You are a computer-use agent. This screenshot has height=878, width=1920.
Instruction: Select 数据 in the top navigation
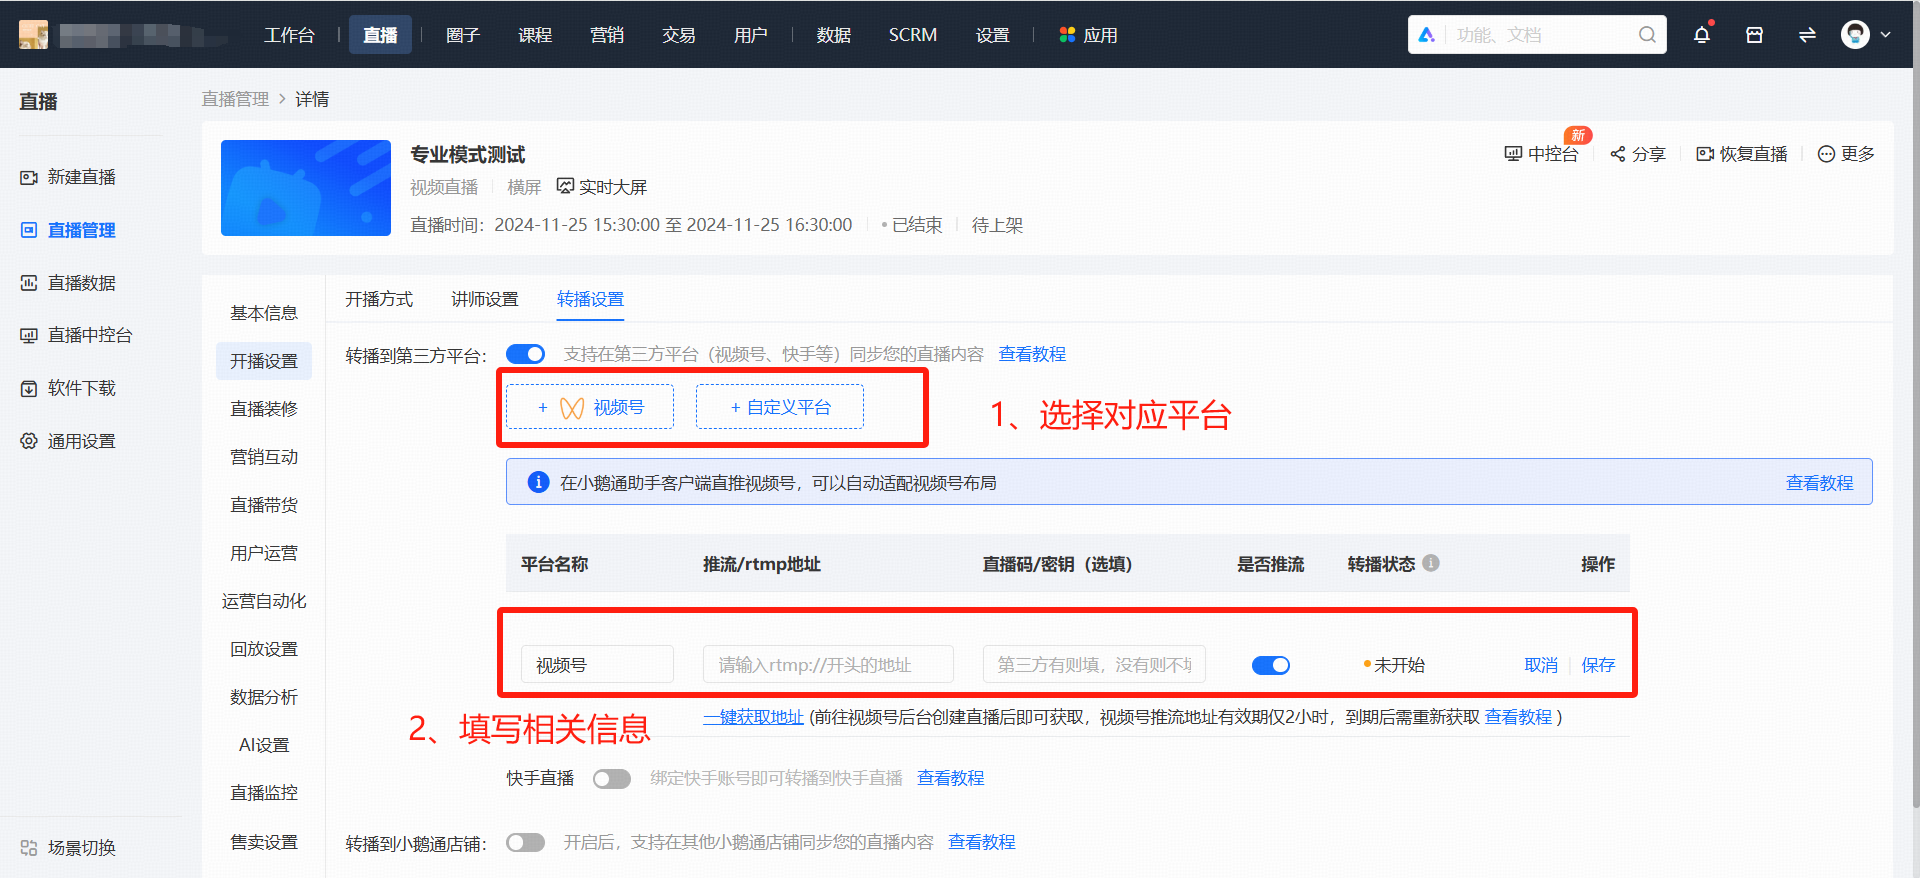point(833,35)
